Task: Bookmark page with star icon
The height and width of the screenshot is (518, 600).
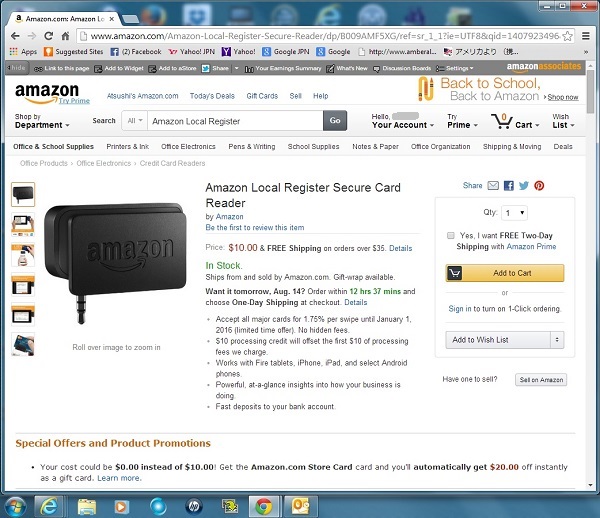Action: pos(567,36)
